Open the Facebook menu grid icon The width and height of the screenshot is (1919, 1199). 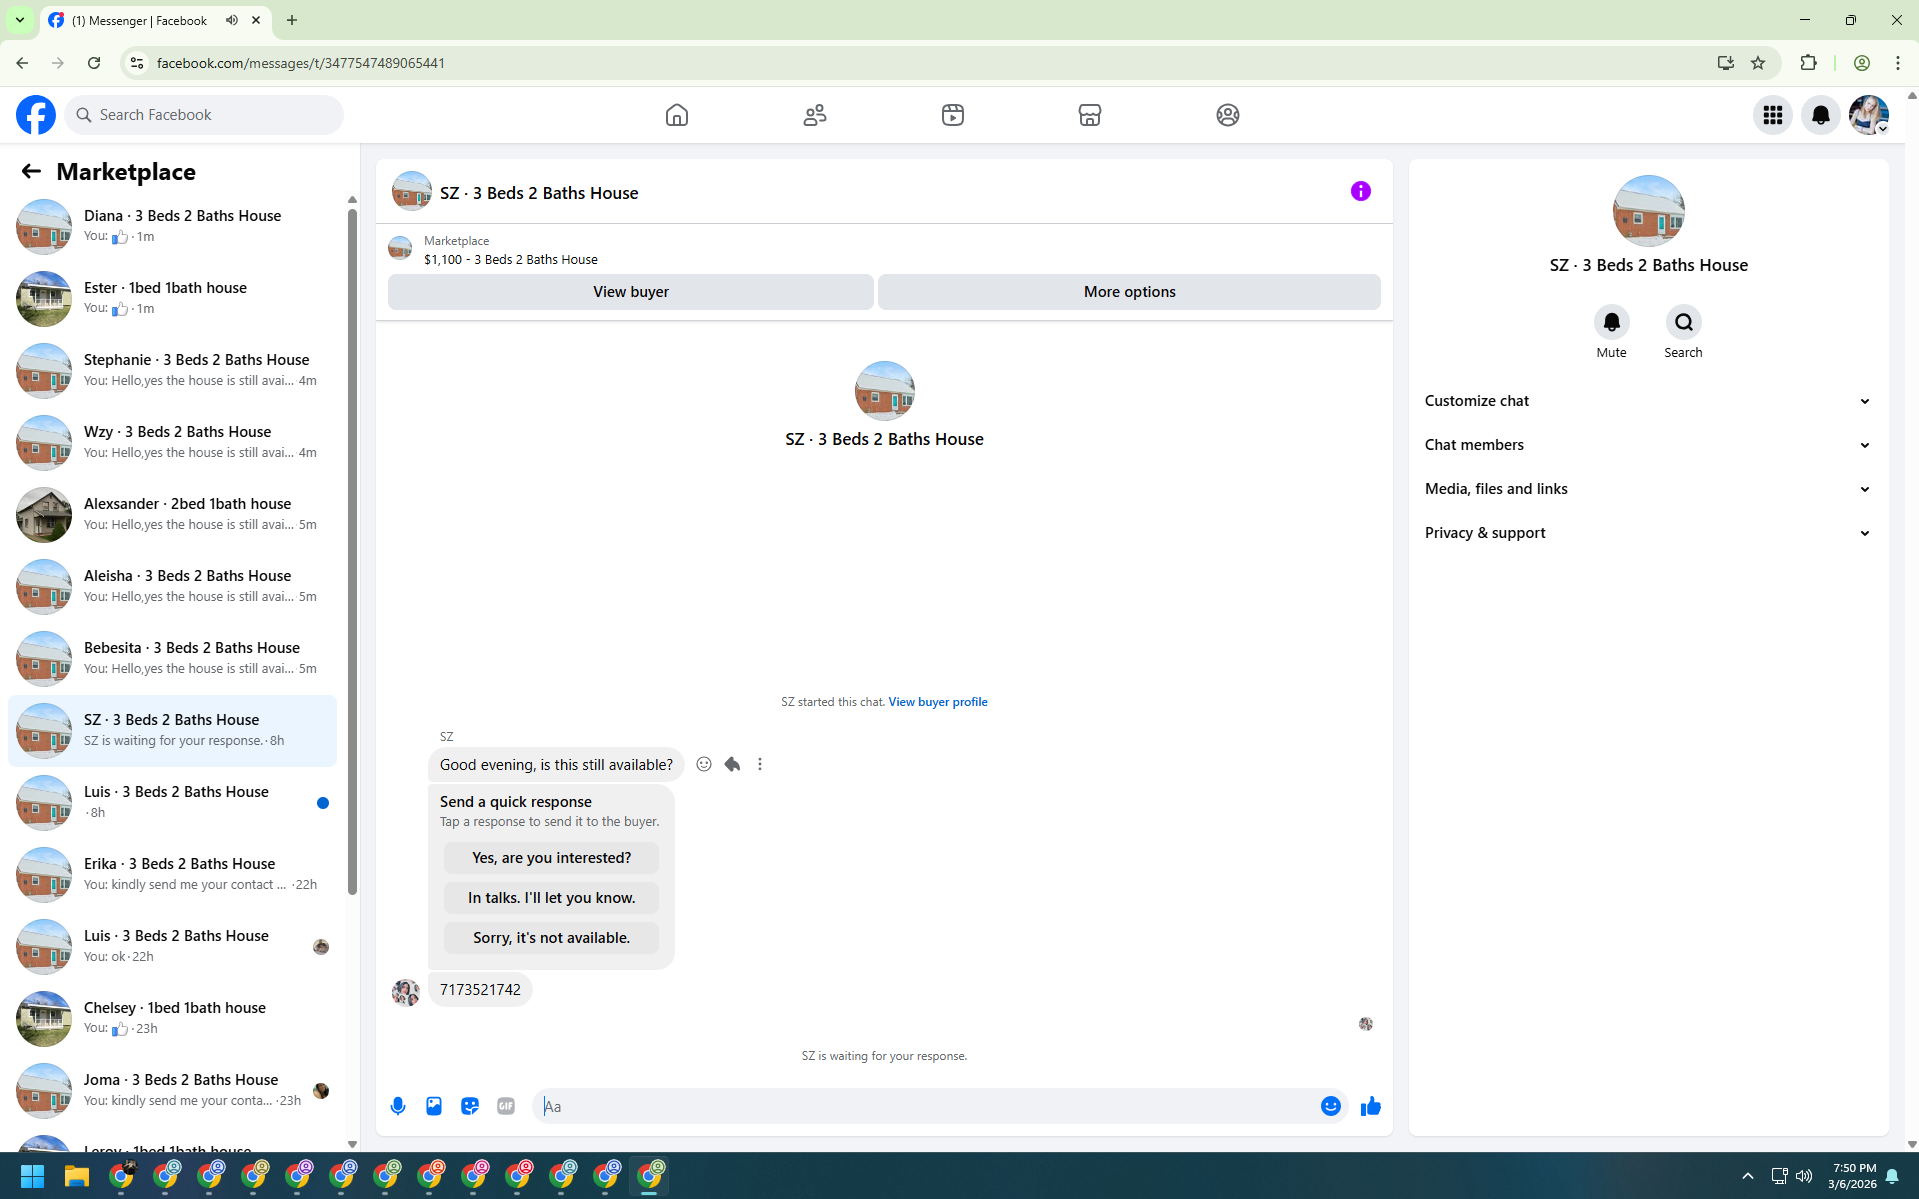click(1773, 115)
